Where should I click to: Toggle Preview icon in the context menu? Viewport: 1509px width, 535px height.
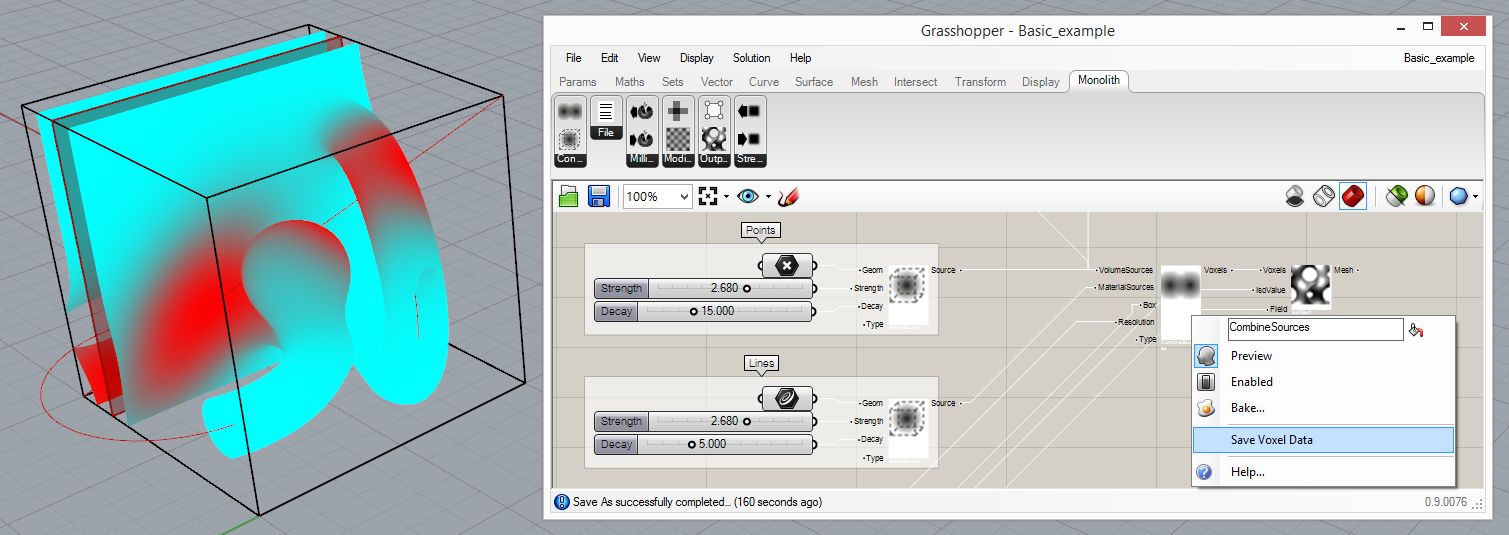(1206, 356)
